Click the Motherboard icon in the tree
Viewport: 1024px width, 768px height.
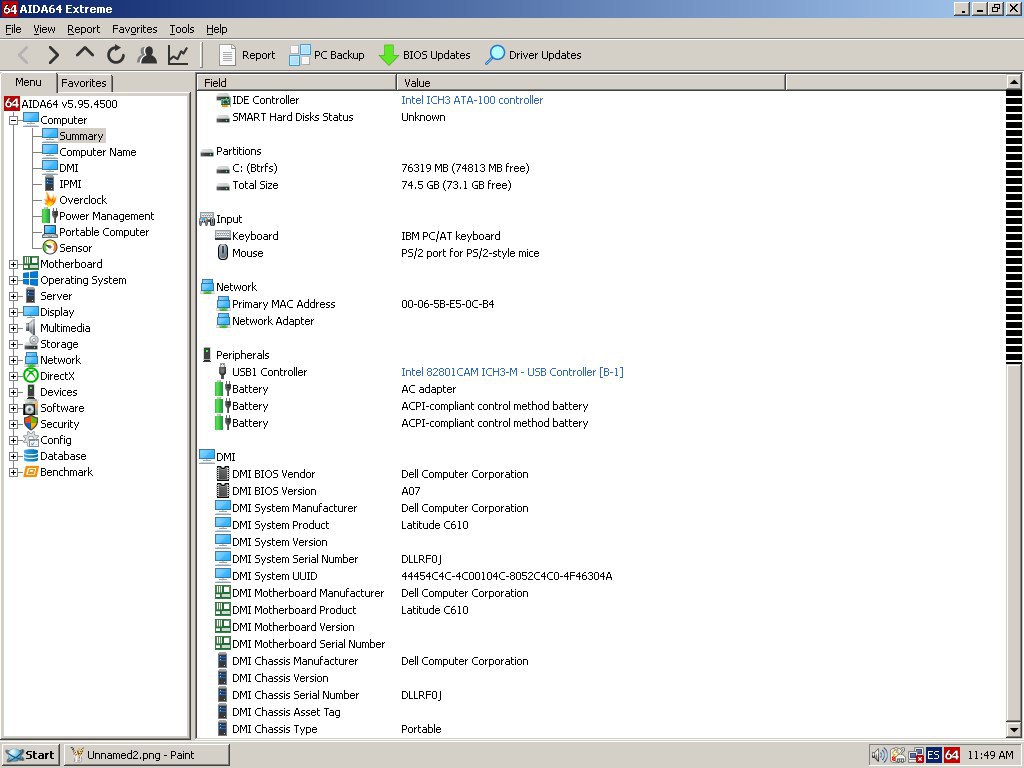(31, 263)
